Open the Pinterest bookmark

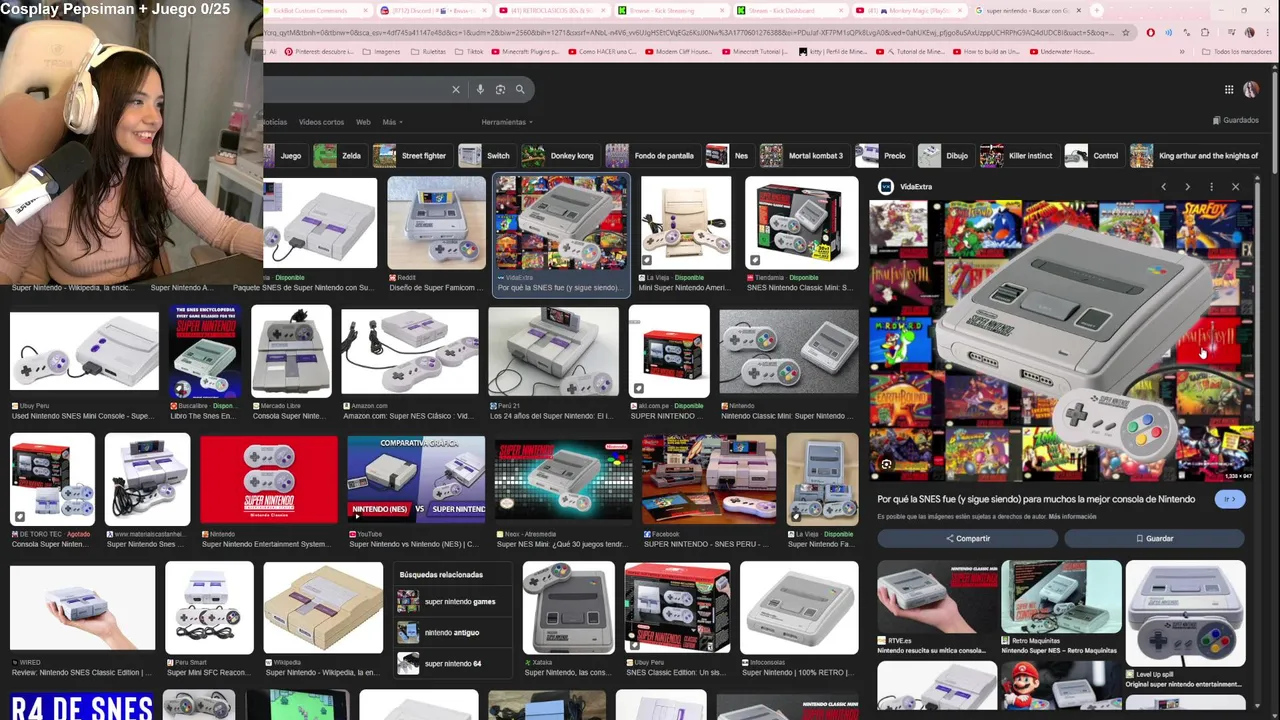(318, 52)
